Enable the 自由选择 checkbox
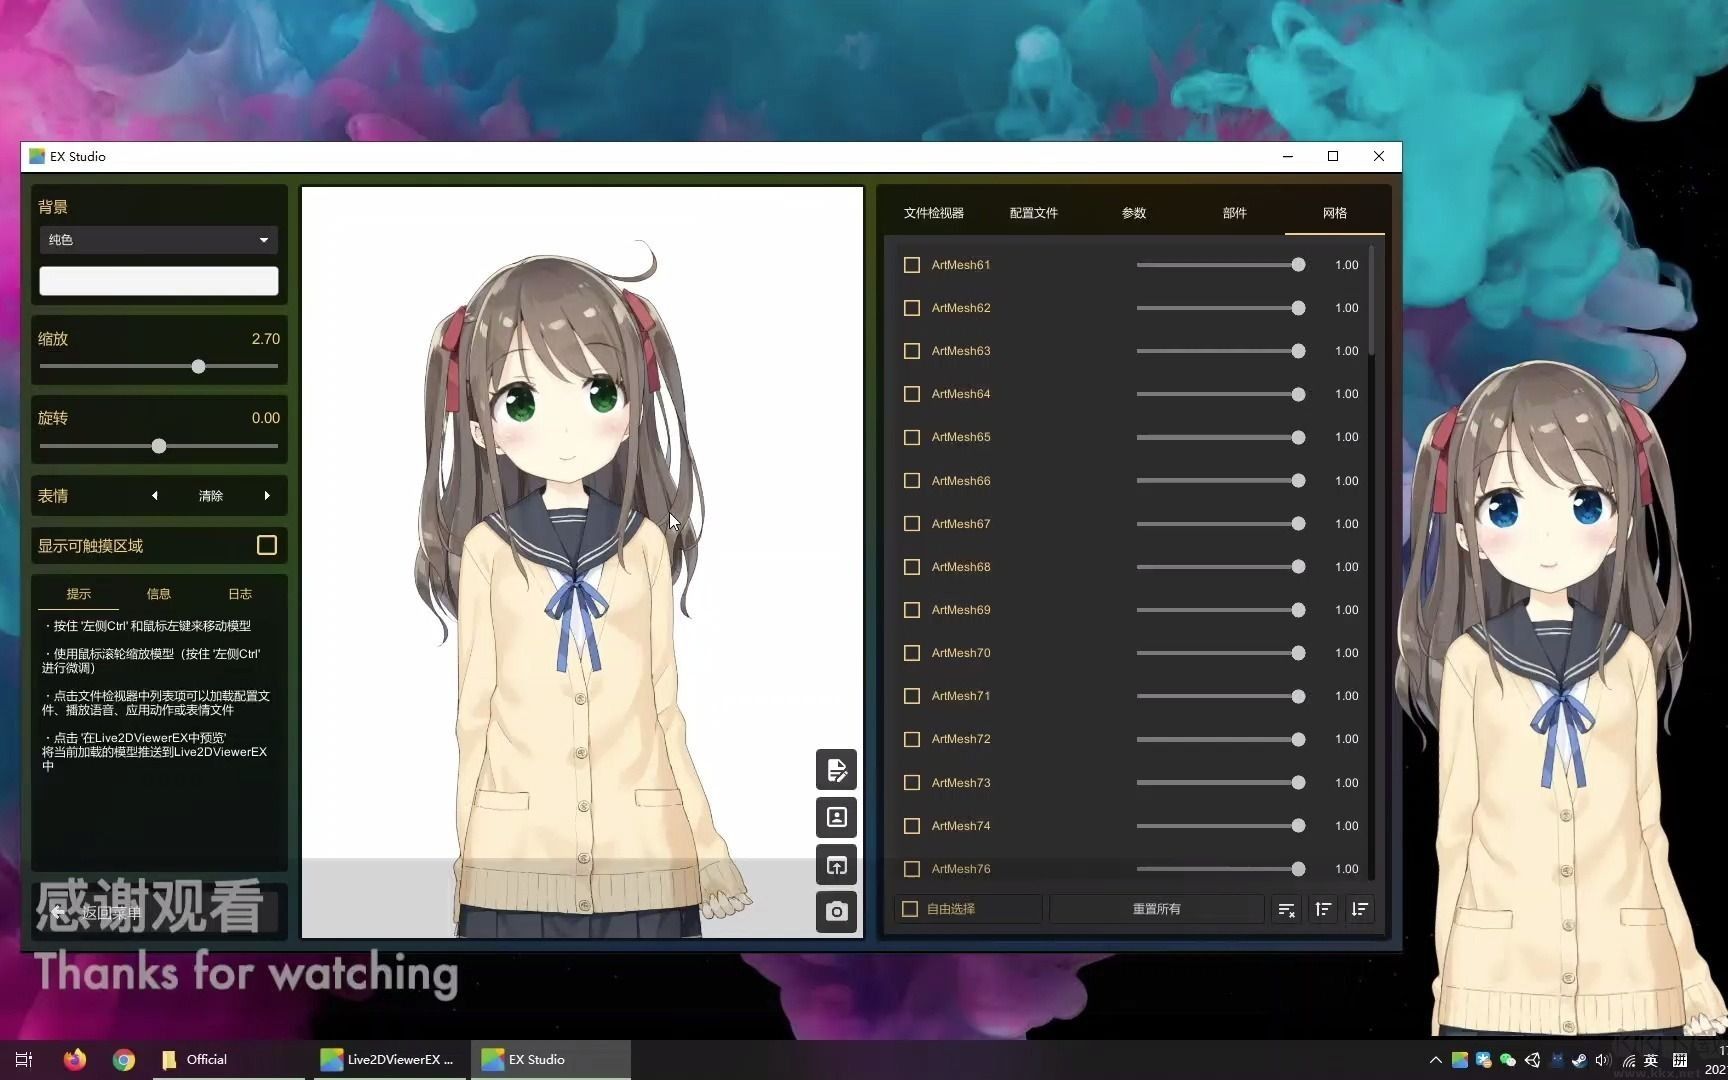 point(909,908)
